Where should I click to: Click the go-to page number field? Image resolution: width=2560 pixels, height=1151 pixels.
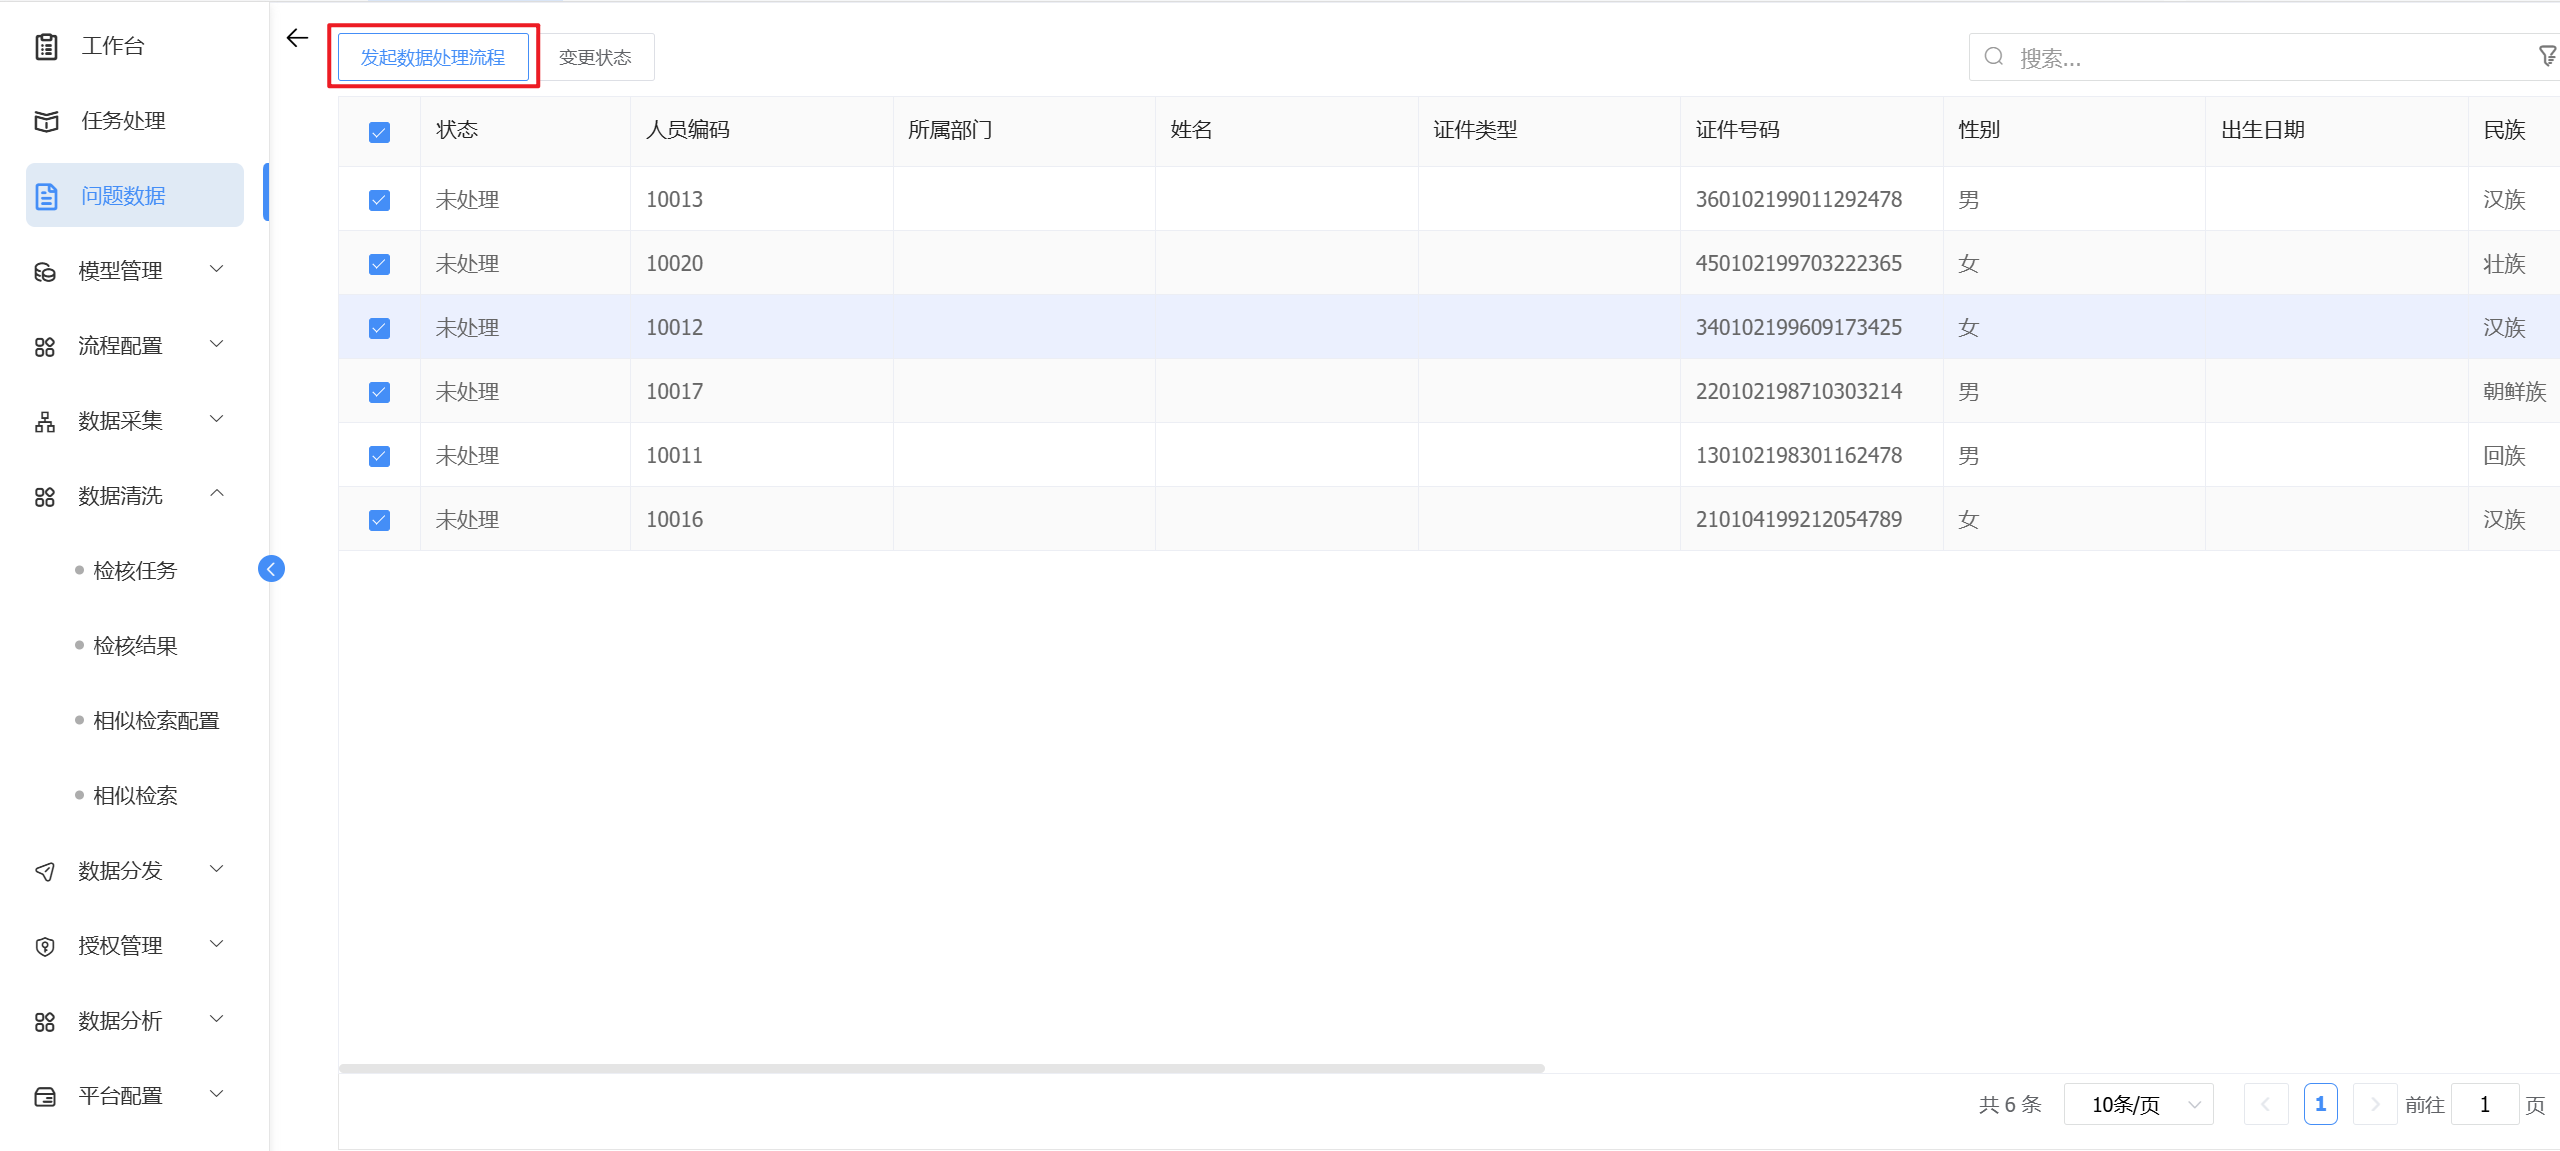coord(2484,1105)
